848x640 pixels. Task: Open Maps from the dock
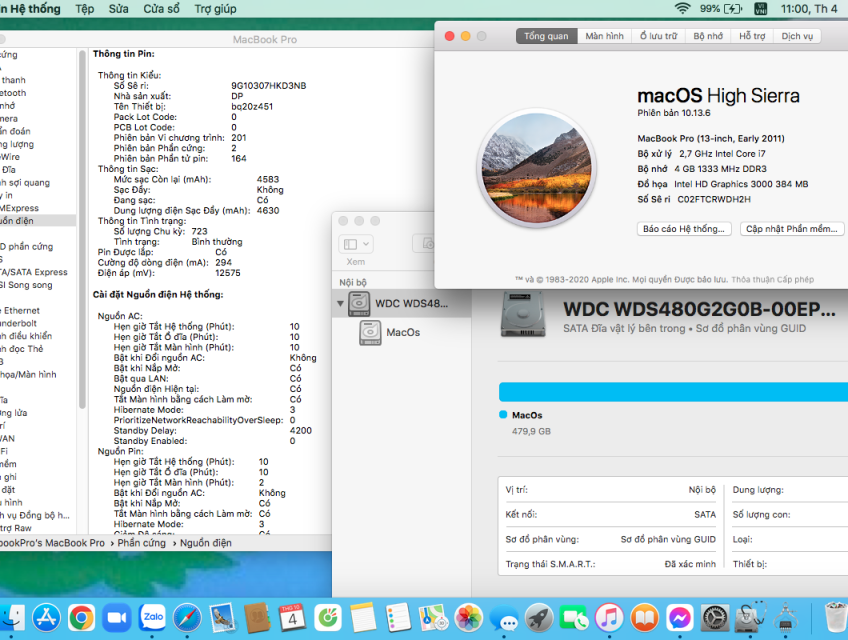433,617
